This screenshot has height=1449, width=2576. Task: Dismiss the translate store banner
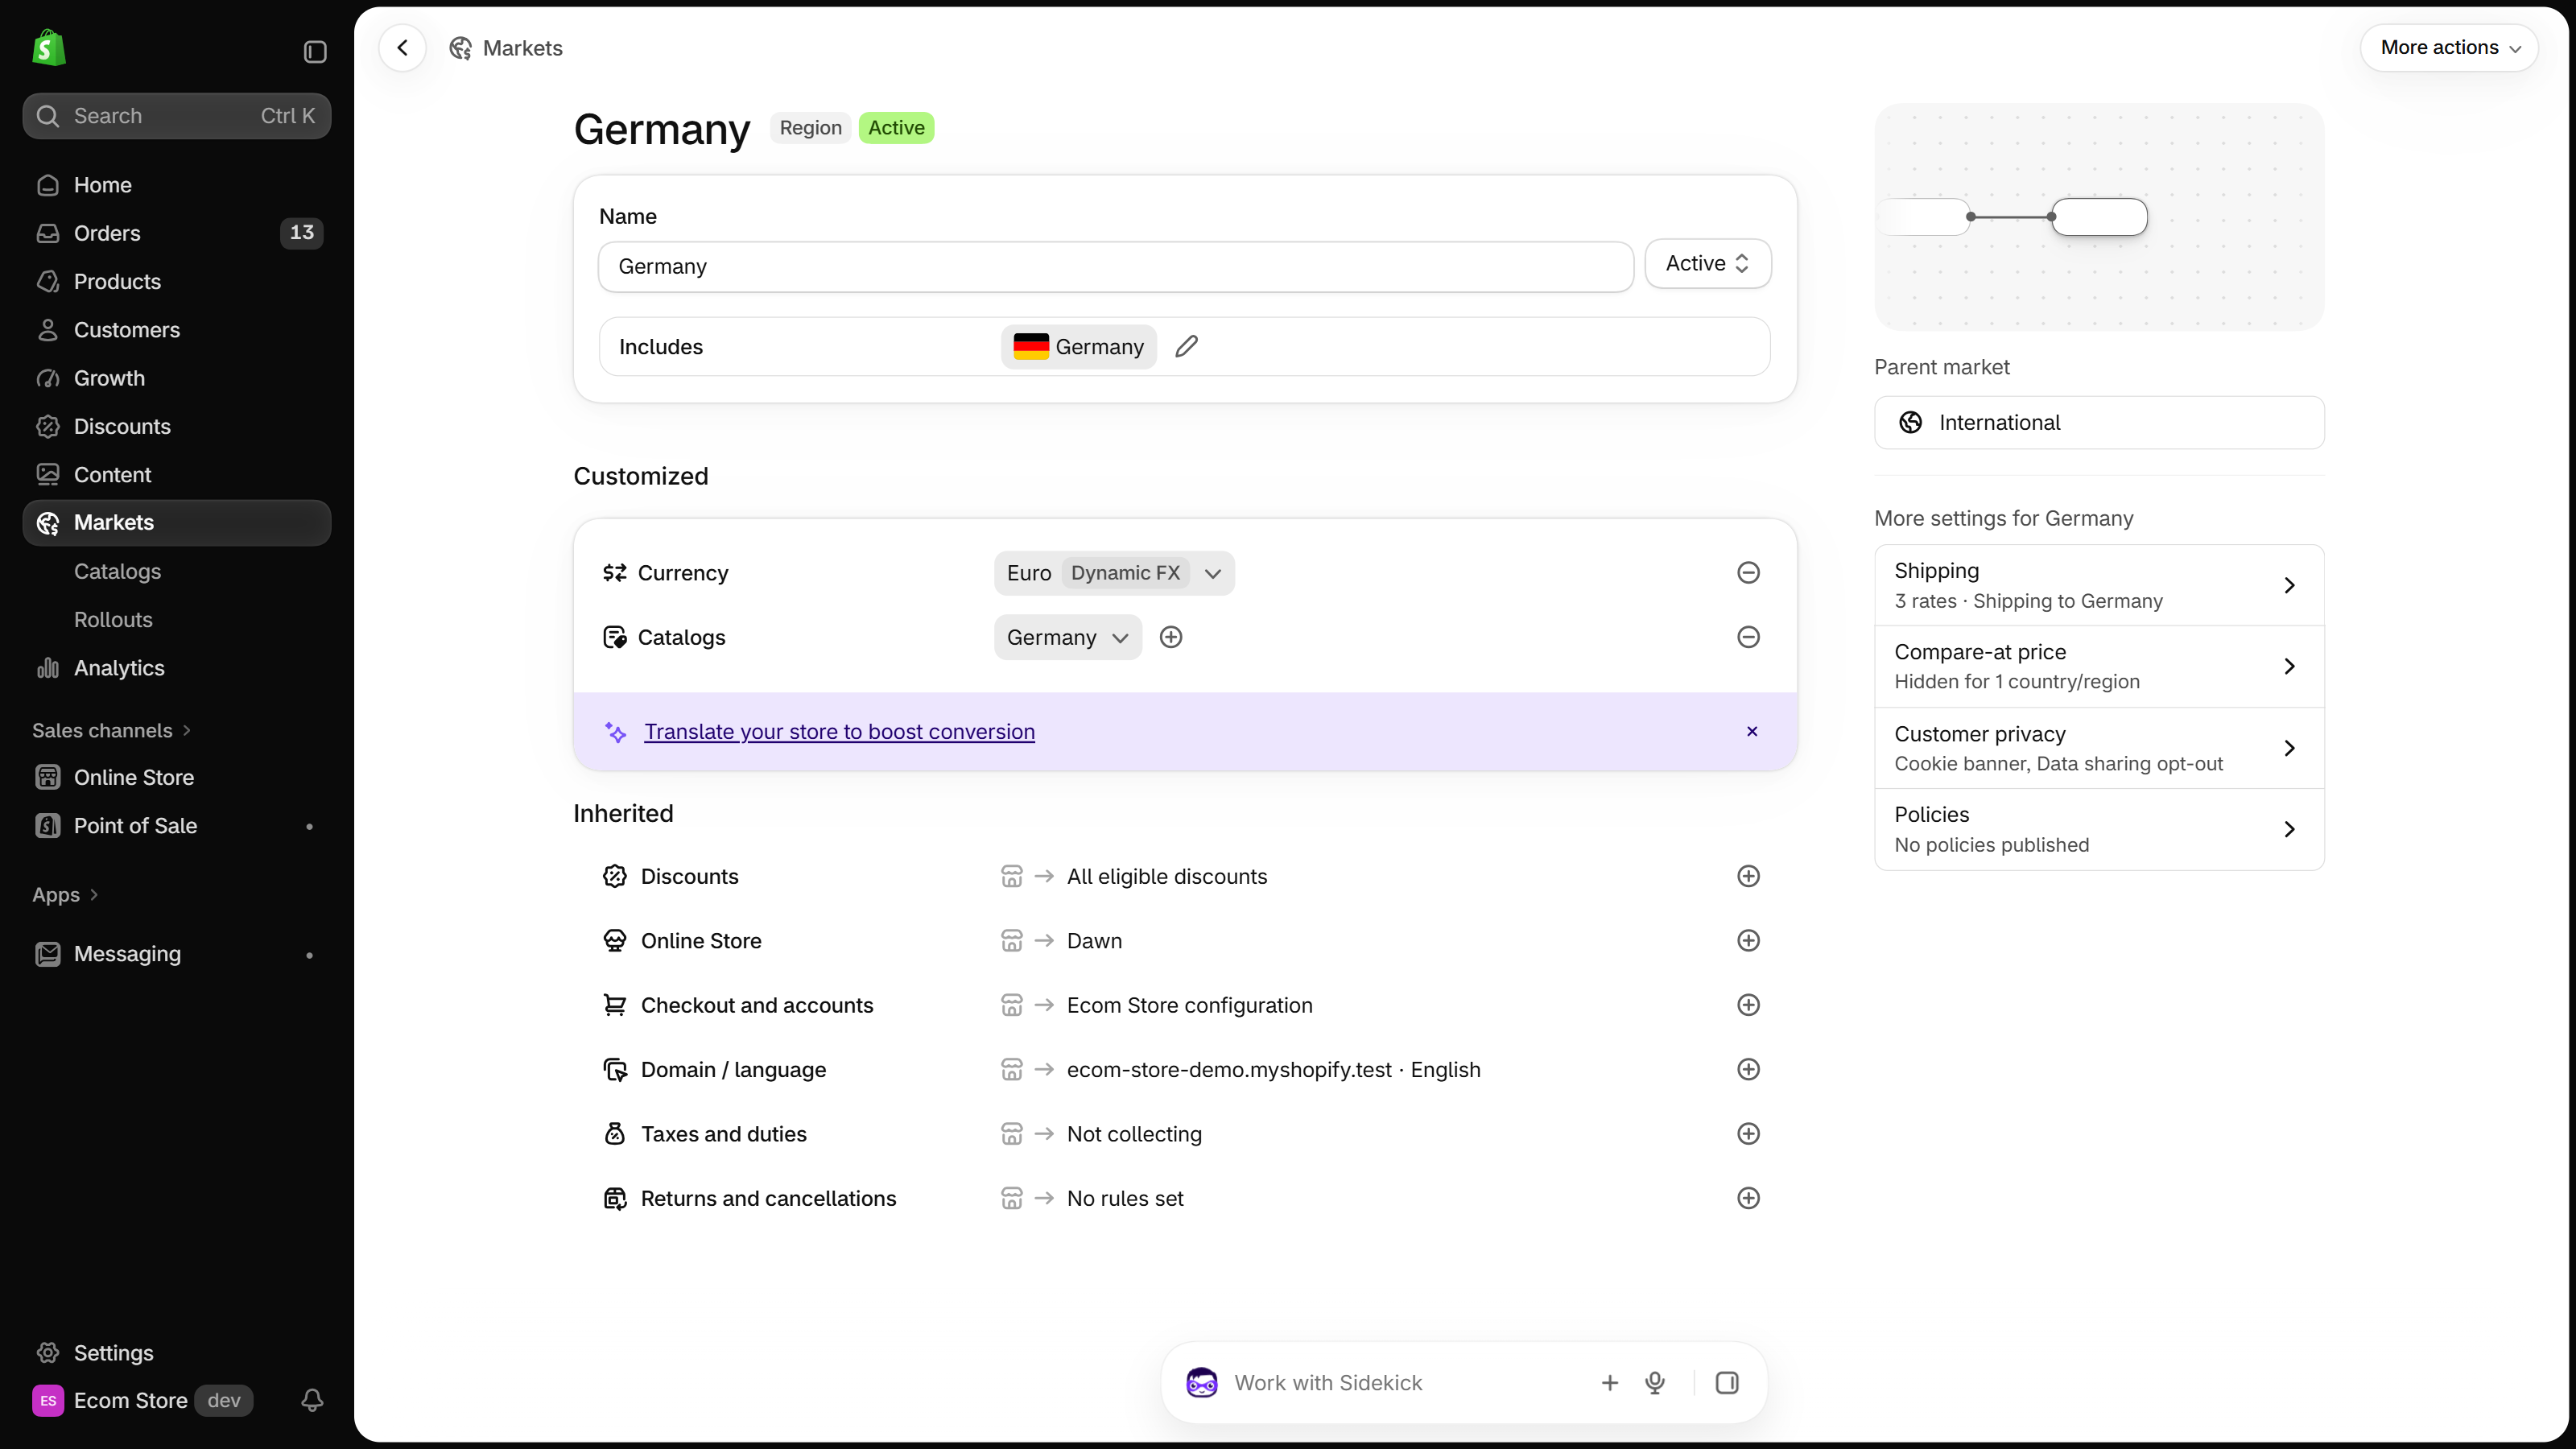coord(1752,732)
